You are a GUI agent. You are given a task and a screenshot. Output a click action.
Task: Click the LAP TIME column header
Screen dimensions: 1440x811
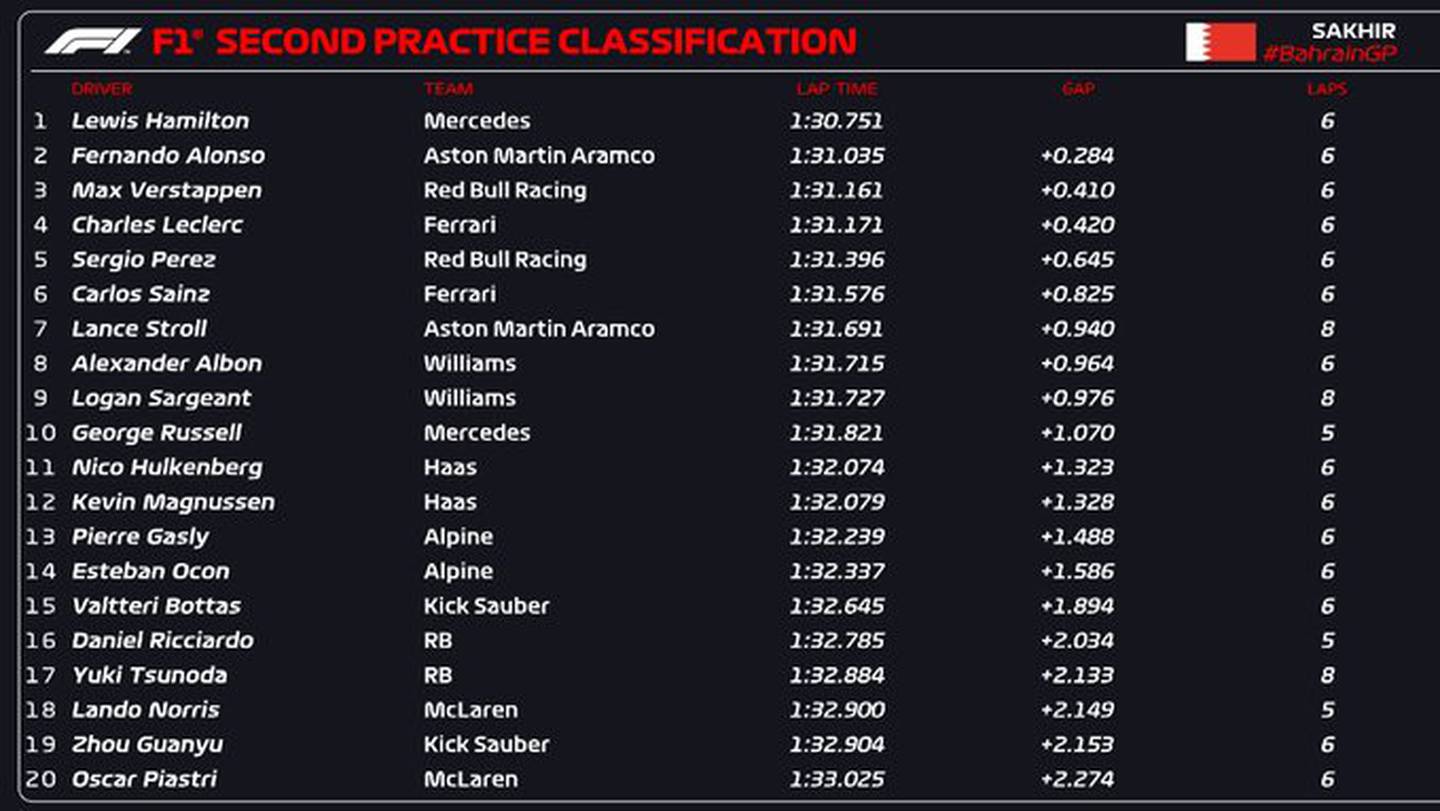(837, 89)
